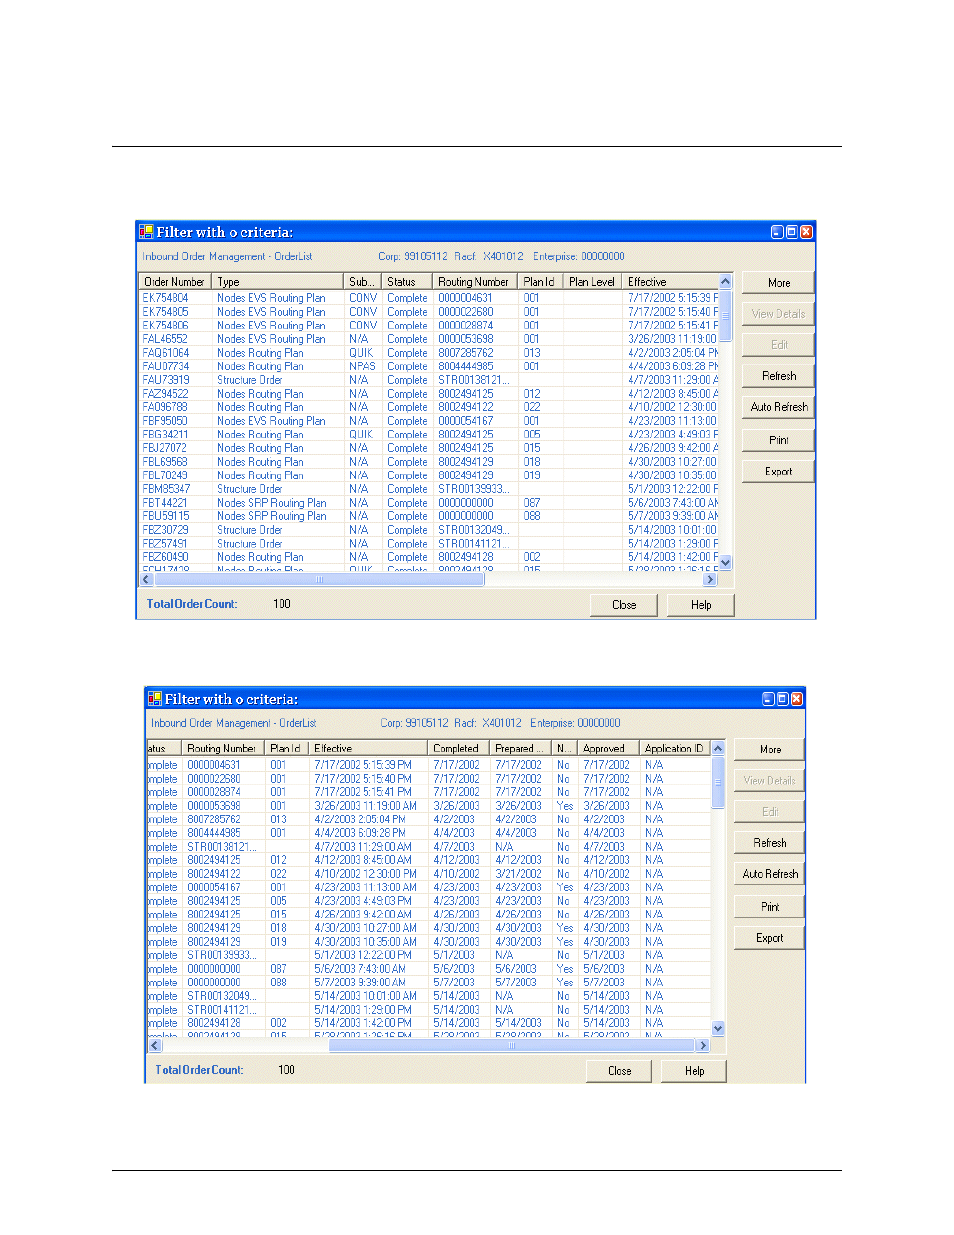
Task: Click upper window scroll up arrow
Action: click(x=726, y=282)
